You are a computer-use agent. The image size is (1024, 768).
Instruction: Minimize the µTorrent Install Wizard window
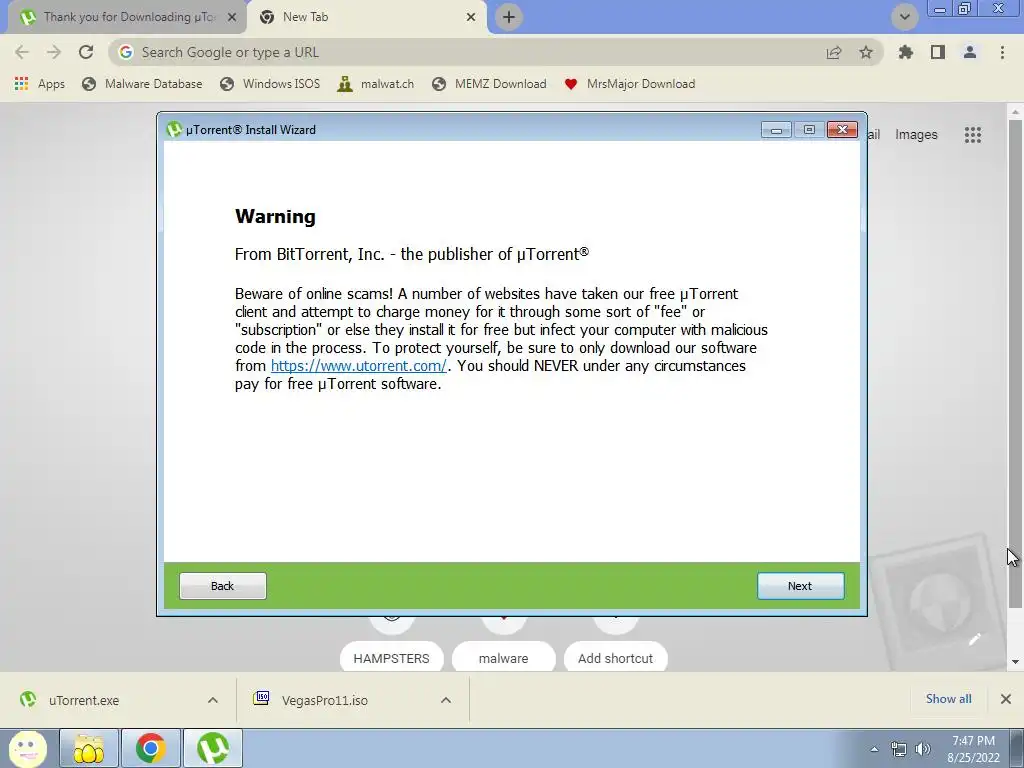coord(776,130)
